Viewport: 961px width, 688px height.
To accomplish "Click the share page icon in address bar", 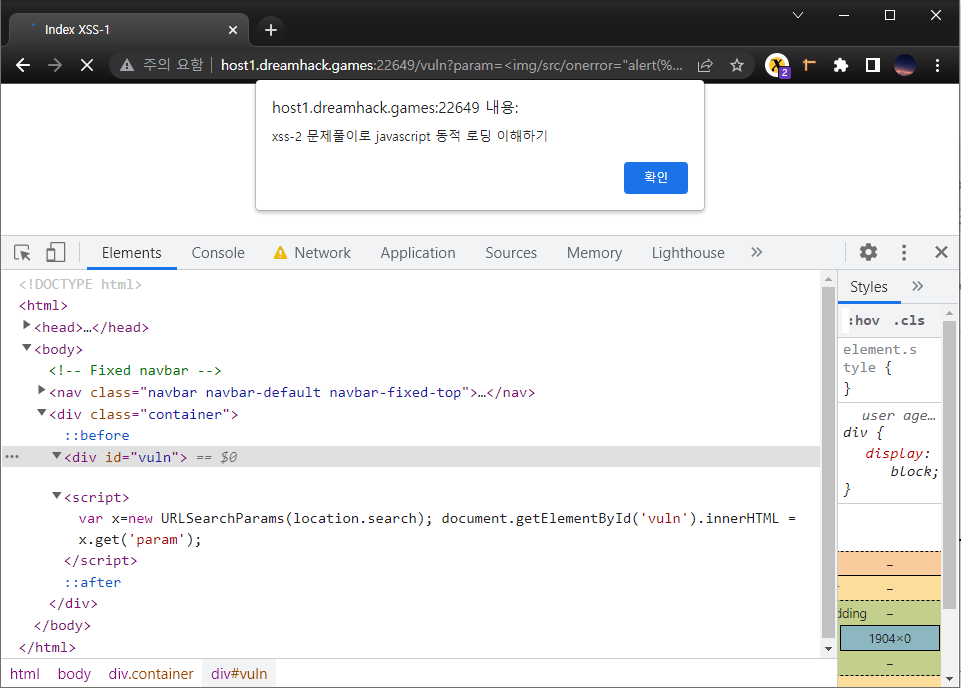I will click(705, 65).
